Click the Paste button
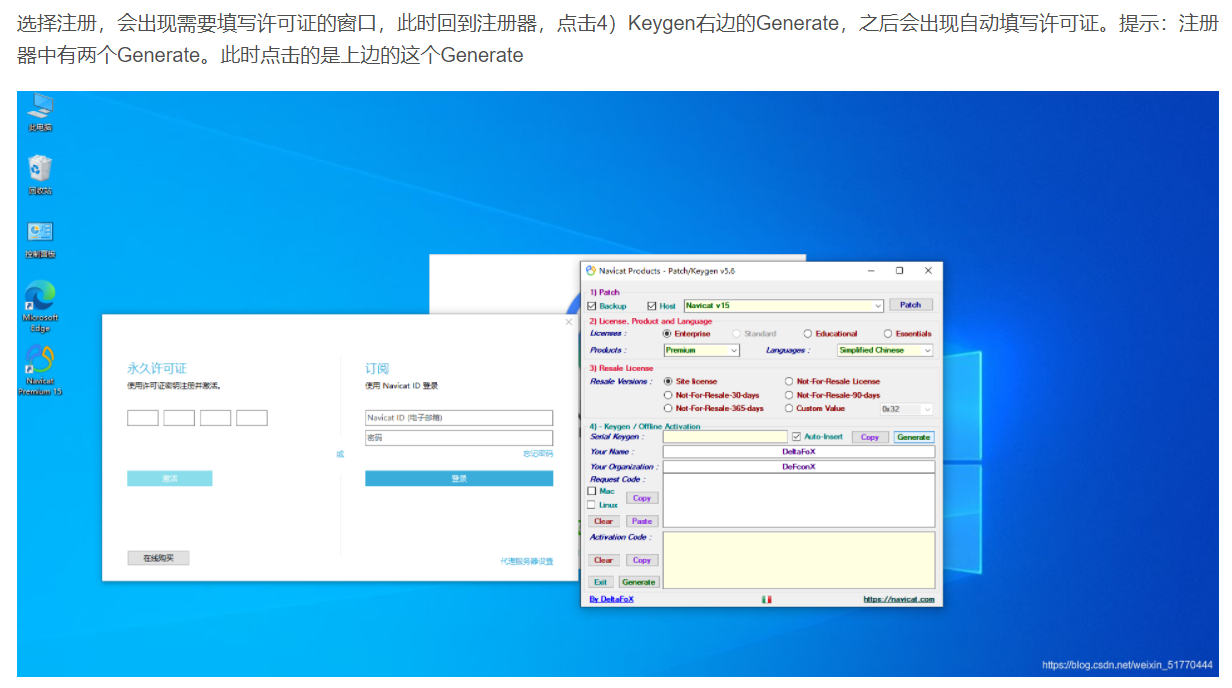The height and width of the screenshot is (688, 1232). pyautogui.click(x=642, y=521)
